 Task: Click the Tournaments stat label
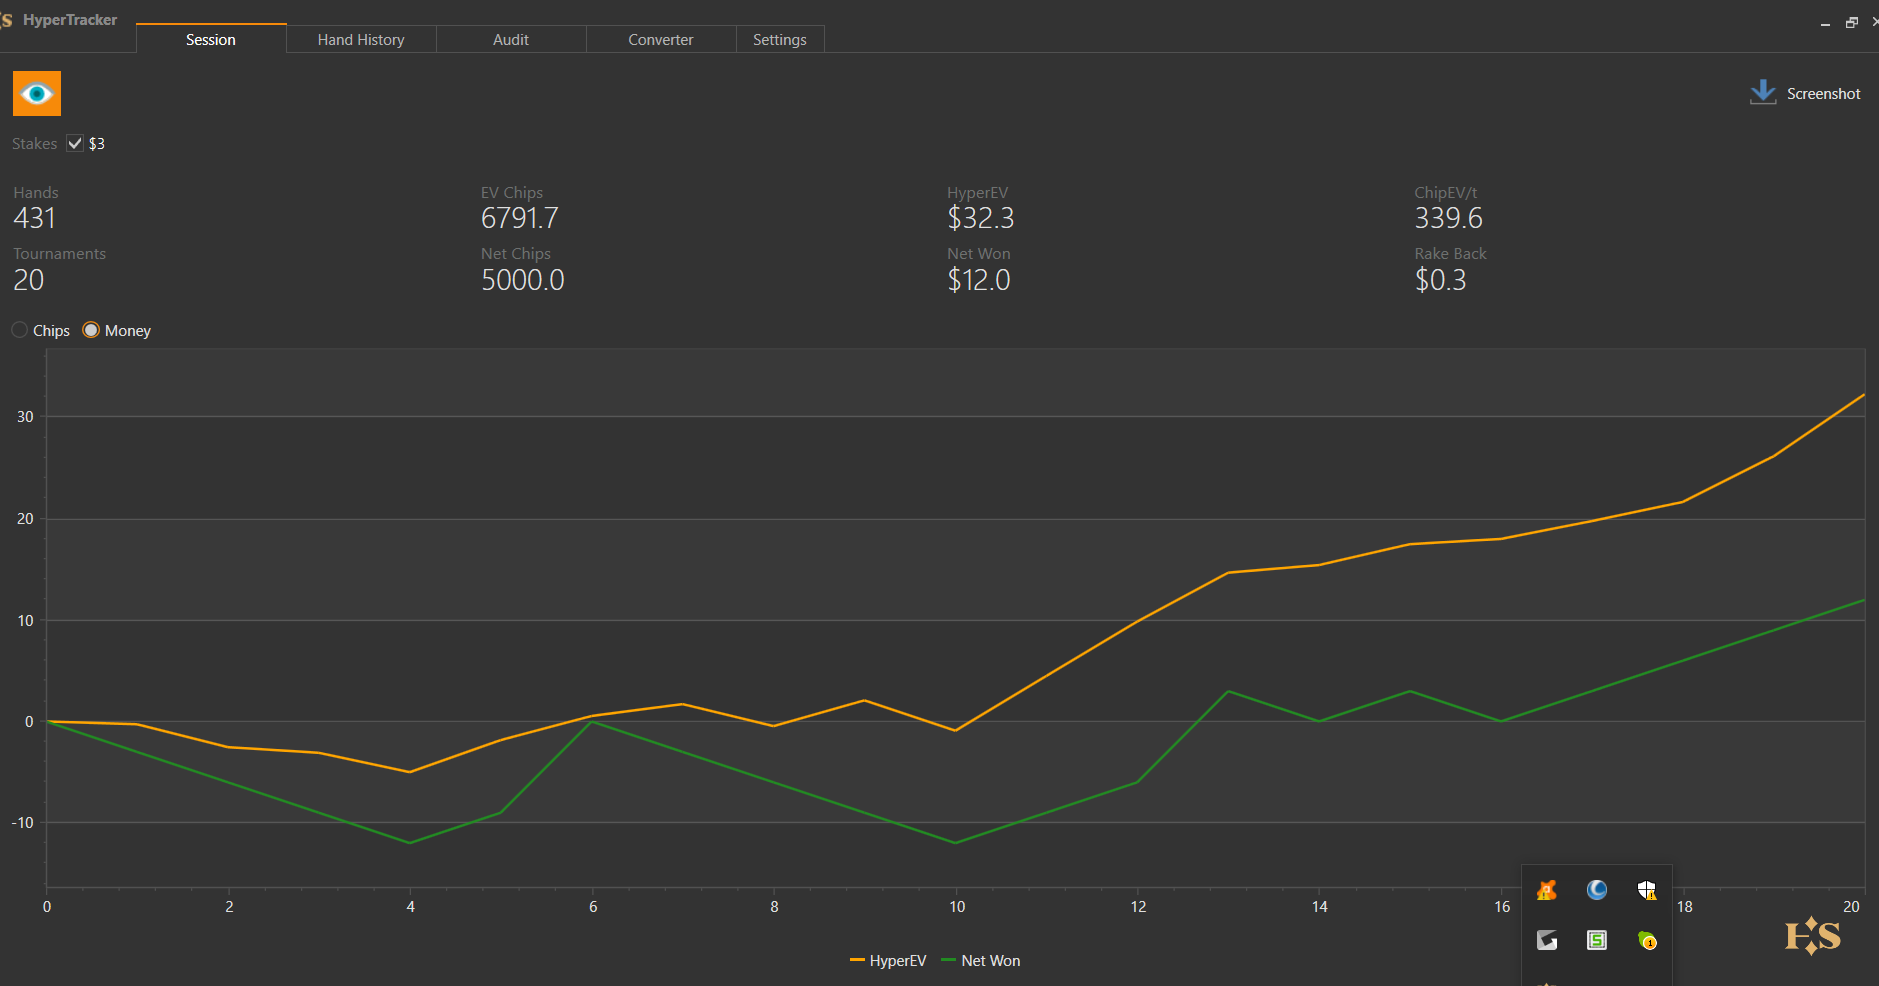point(60,254)
